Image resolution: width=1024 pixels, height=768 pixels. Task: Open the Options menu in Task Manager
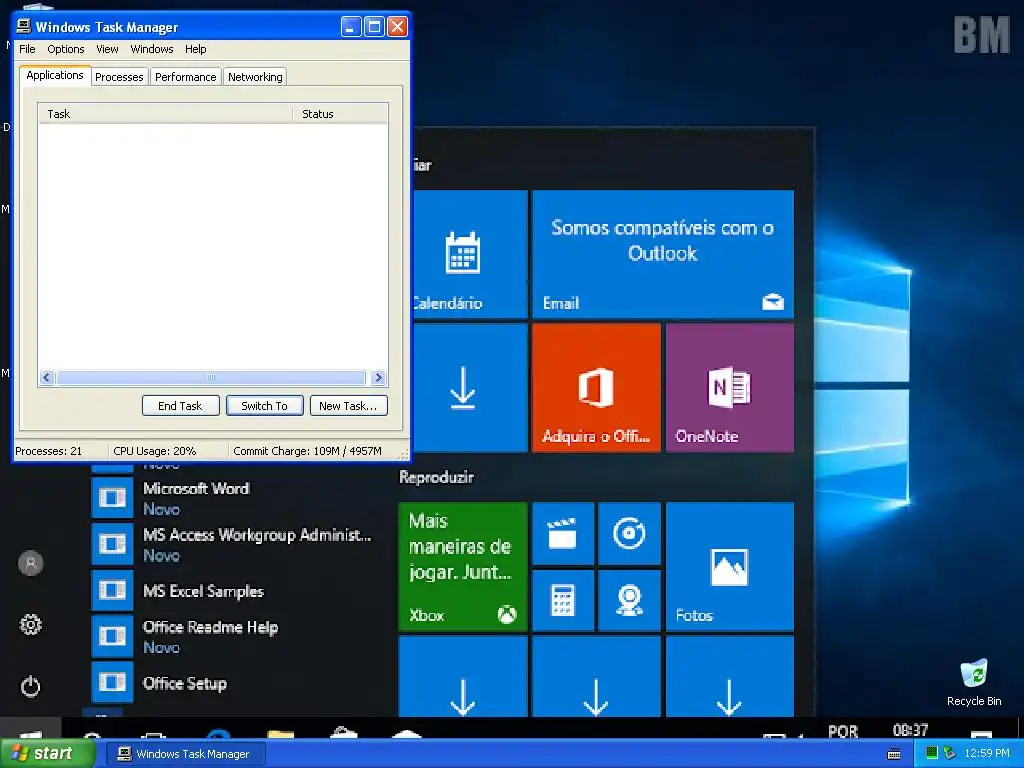65,49
